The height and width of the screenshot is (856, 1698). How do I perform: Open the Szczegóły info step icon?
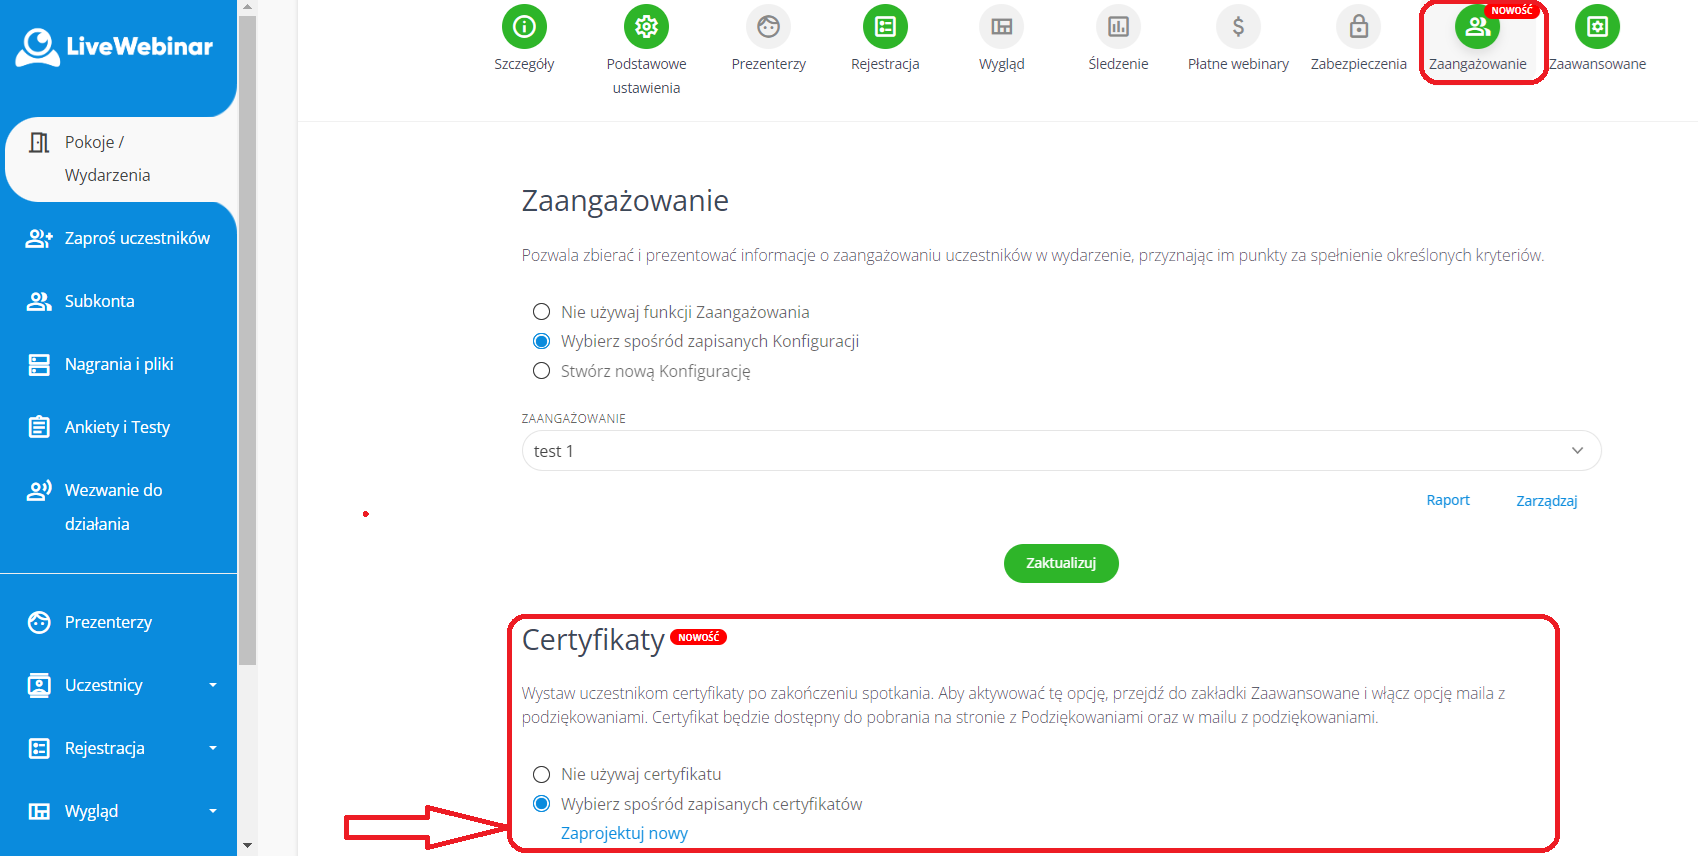(524, 27)
